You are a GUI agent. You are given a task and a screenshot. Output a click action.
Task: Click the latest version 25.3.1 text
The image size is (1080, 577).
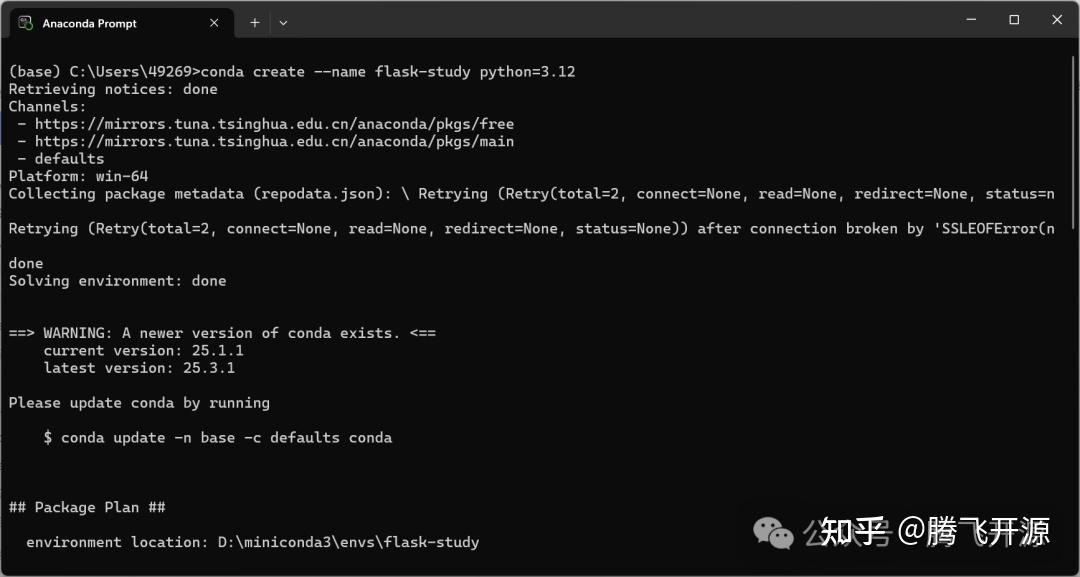click(139, 368)
